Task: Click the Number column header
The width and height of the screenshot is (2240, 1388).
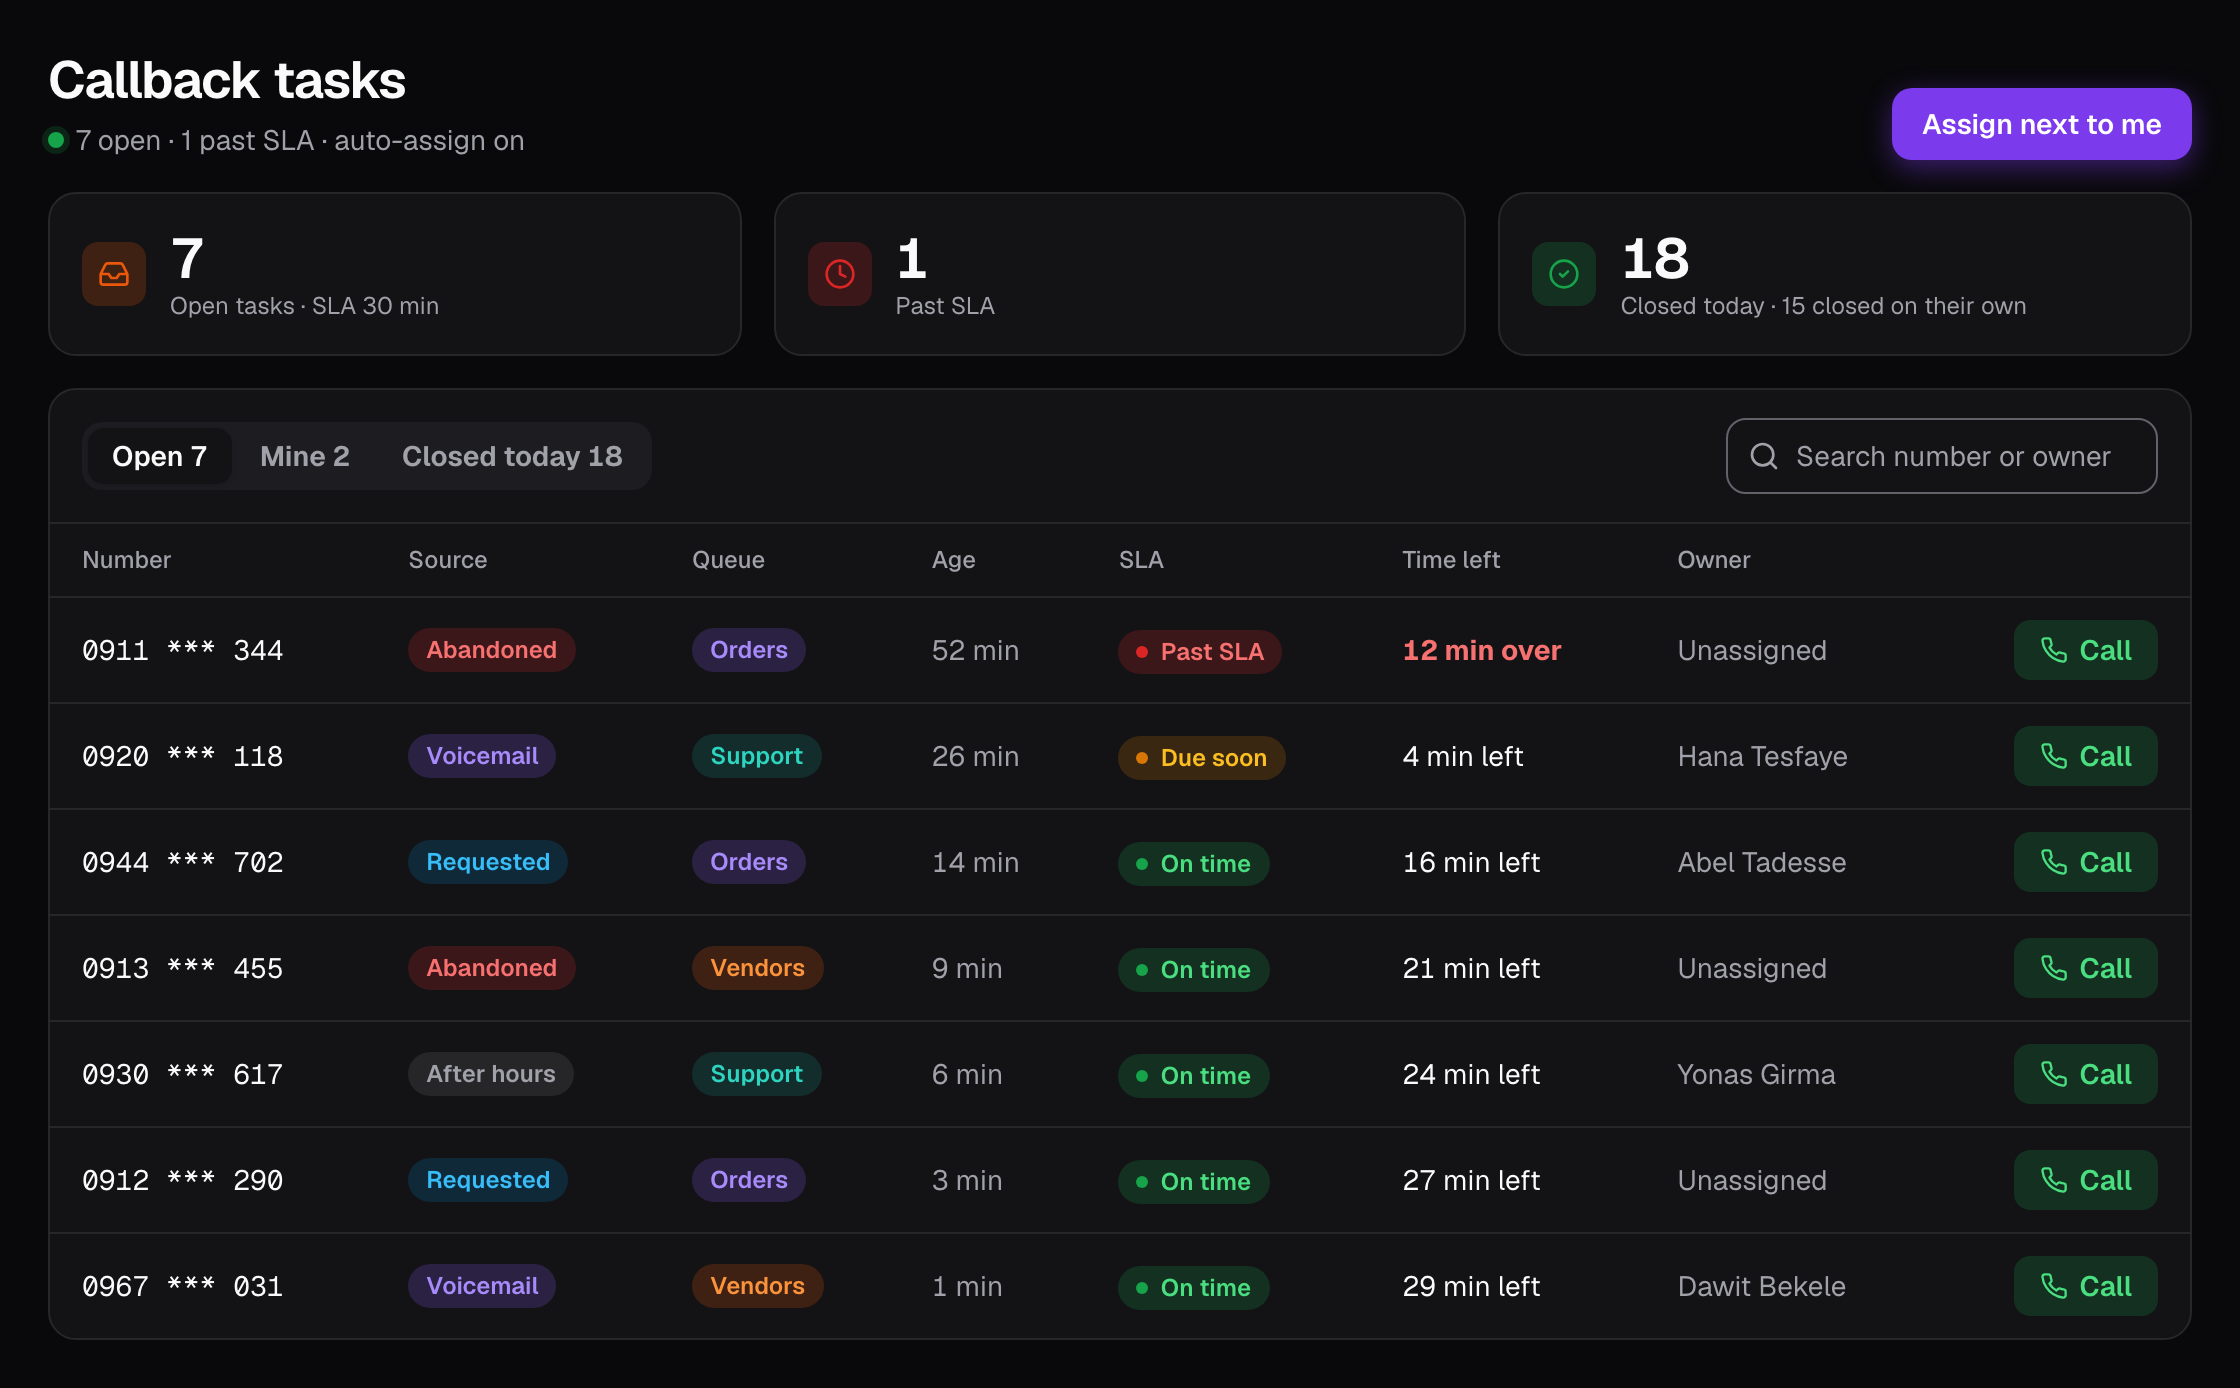Action: (x=126, y=560)
